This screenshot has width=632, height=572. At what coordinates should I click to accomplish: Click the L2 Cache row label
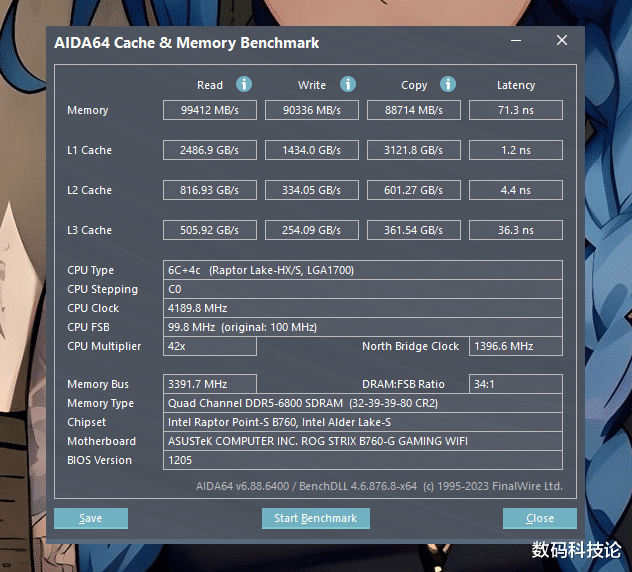89,190
